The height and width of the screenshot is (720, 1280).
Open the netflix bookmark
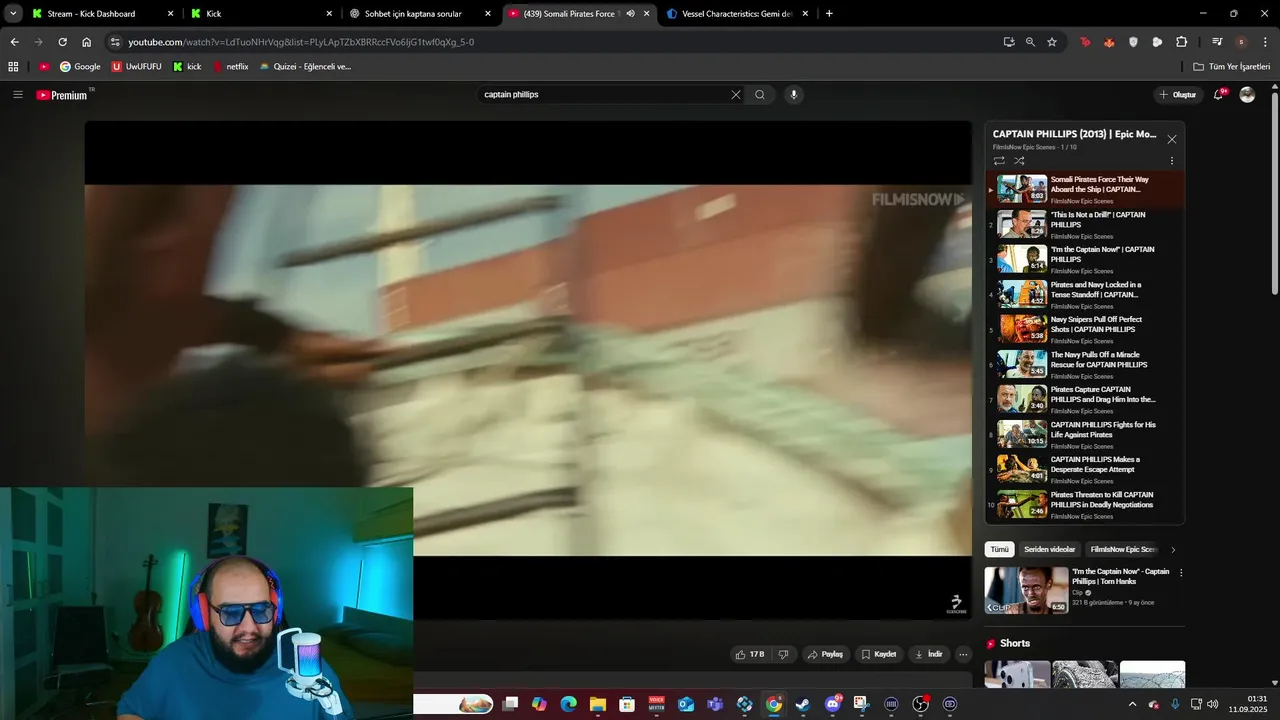231,67
